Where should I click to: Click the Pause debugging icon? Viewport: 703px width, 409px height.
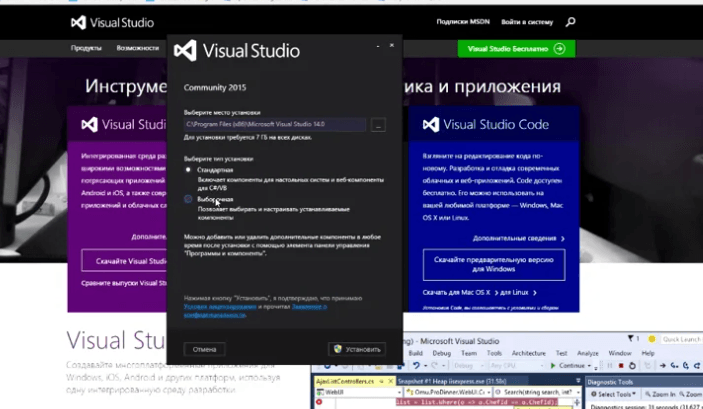[x=610, y=365]
